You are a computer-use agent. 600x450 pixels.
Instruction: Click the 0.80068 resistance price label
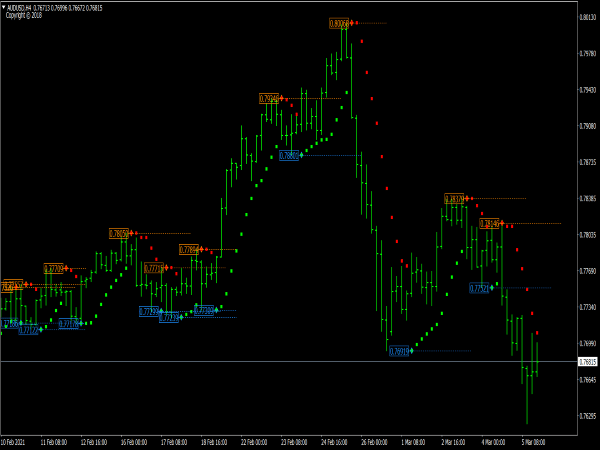pos(339,23)
